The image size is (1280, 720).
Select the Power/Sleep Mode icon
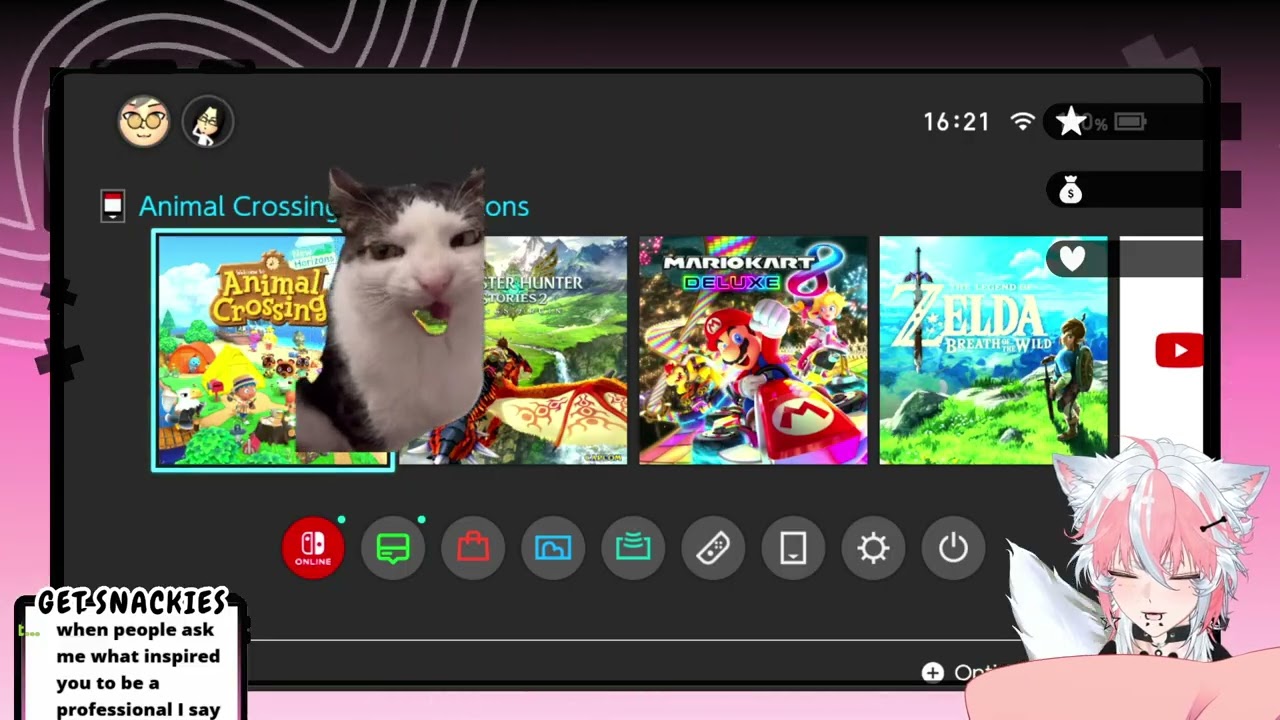click(x=953, y=548)
